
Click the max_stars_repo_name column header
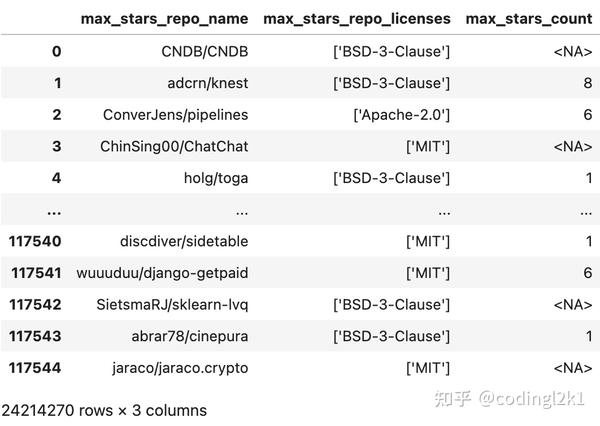(x=164, y=19)
